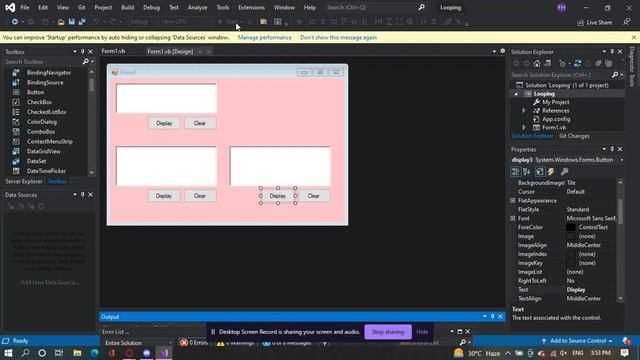Click the ForeColor black color swatch
Screen dimensions: 640x360
[571, 228]
